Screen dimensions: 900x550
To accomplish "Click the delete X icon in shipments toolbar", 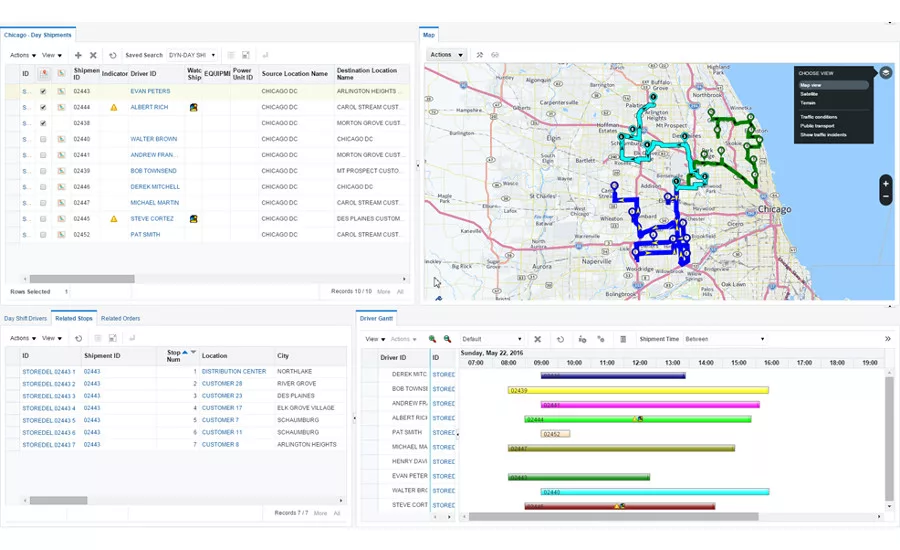I will click(93, 55).
